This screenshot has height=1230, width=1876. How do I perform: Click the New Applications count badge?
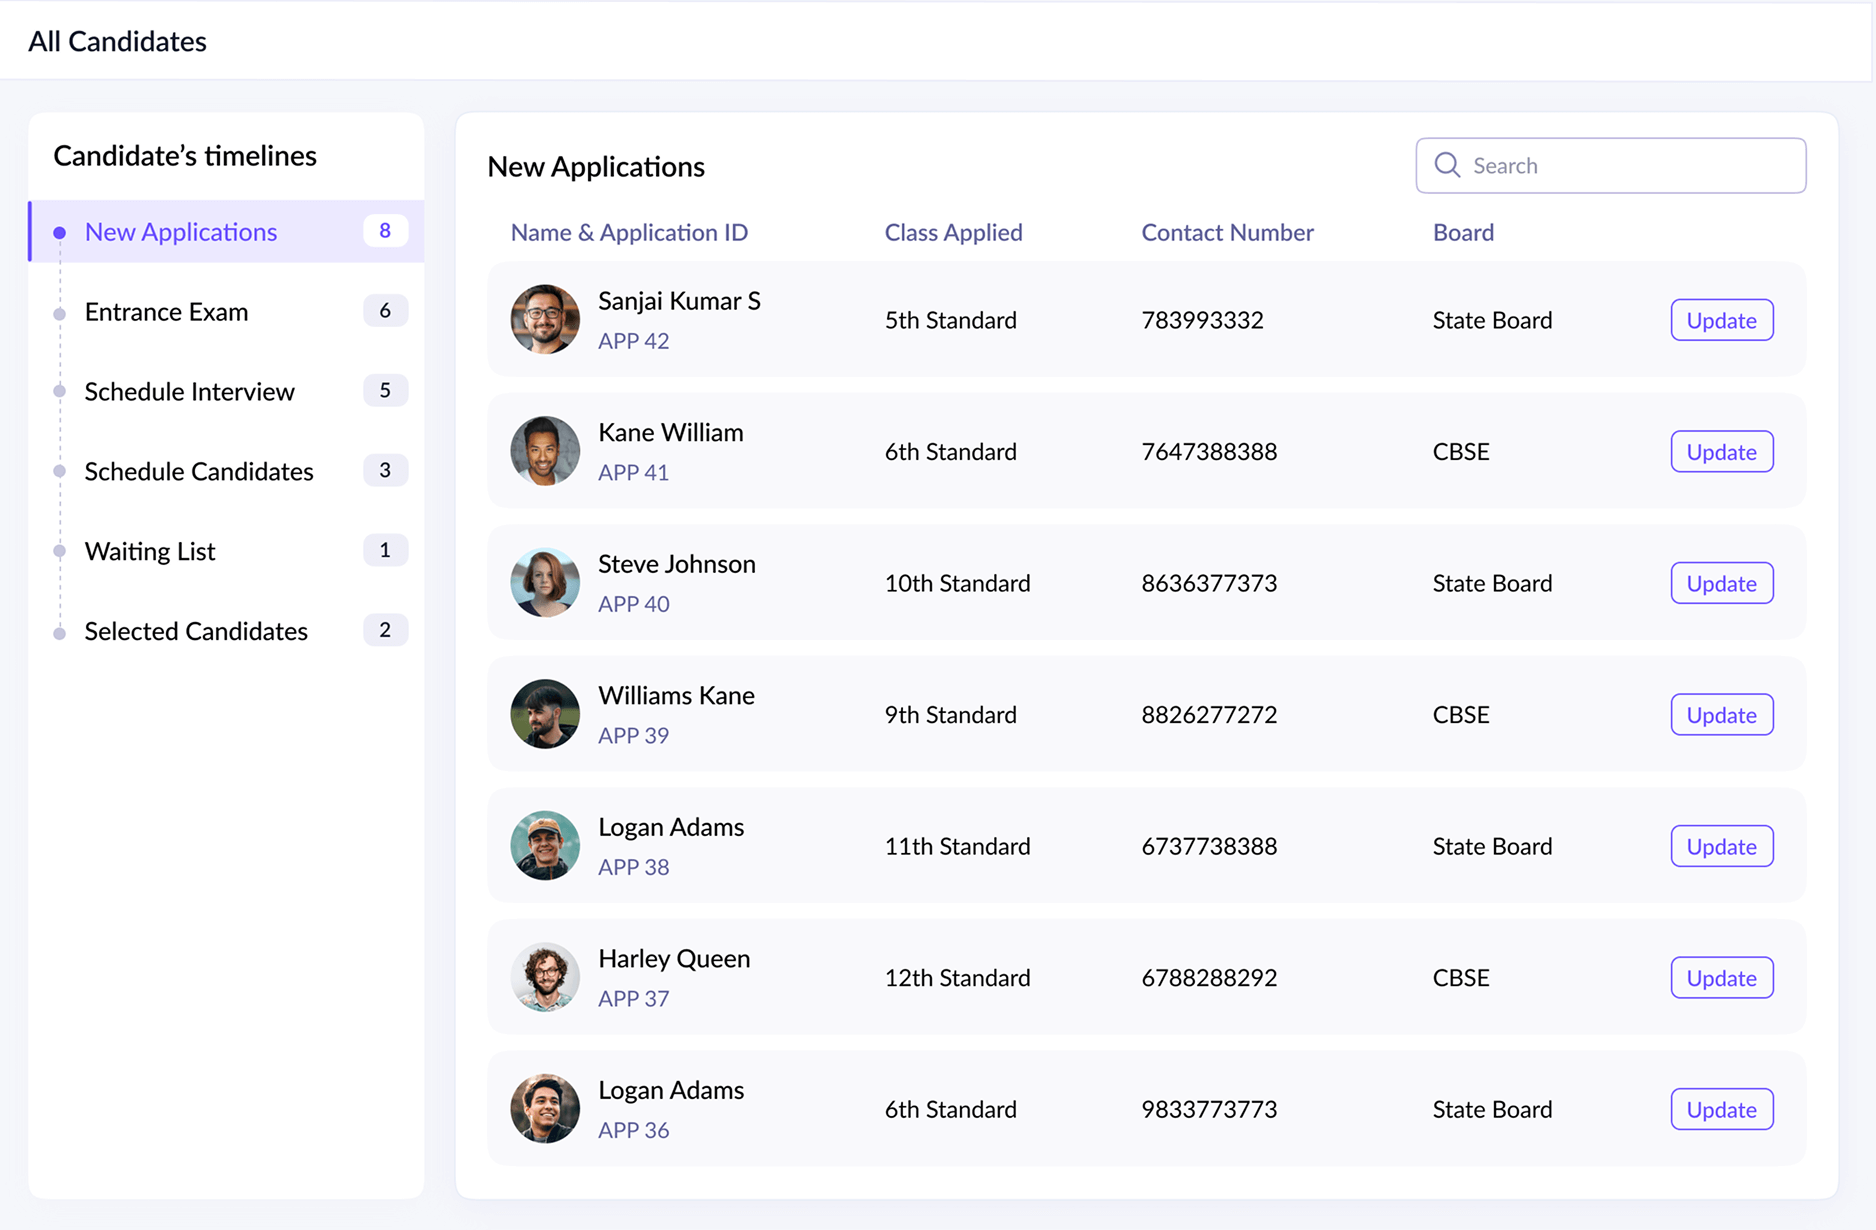click(x=385, y=231)
